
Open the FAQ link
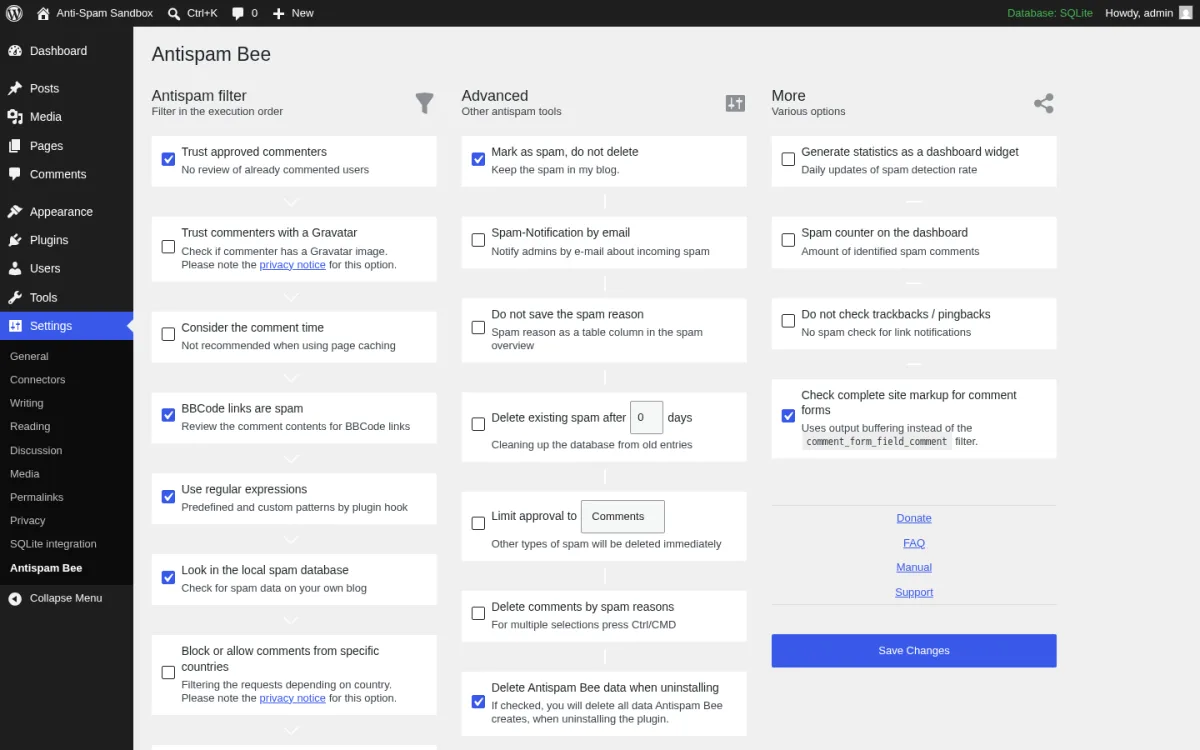tap(914, 543)
